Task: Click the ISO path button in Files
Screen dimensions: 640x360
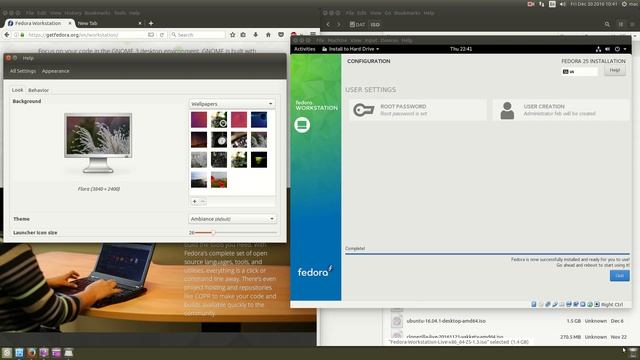Action: click(375, 24)
